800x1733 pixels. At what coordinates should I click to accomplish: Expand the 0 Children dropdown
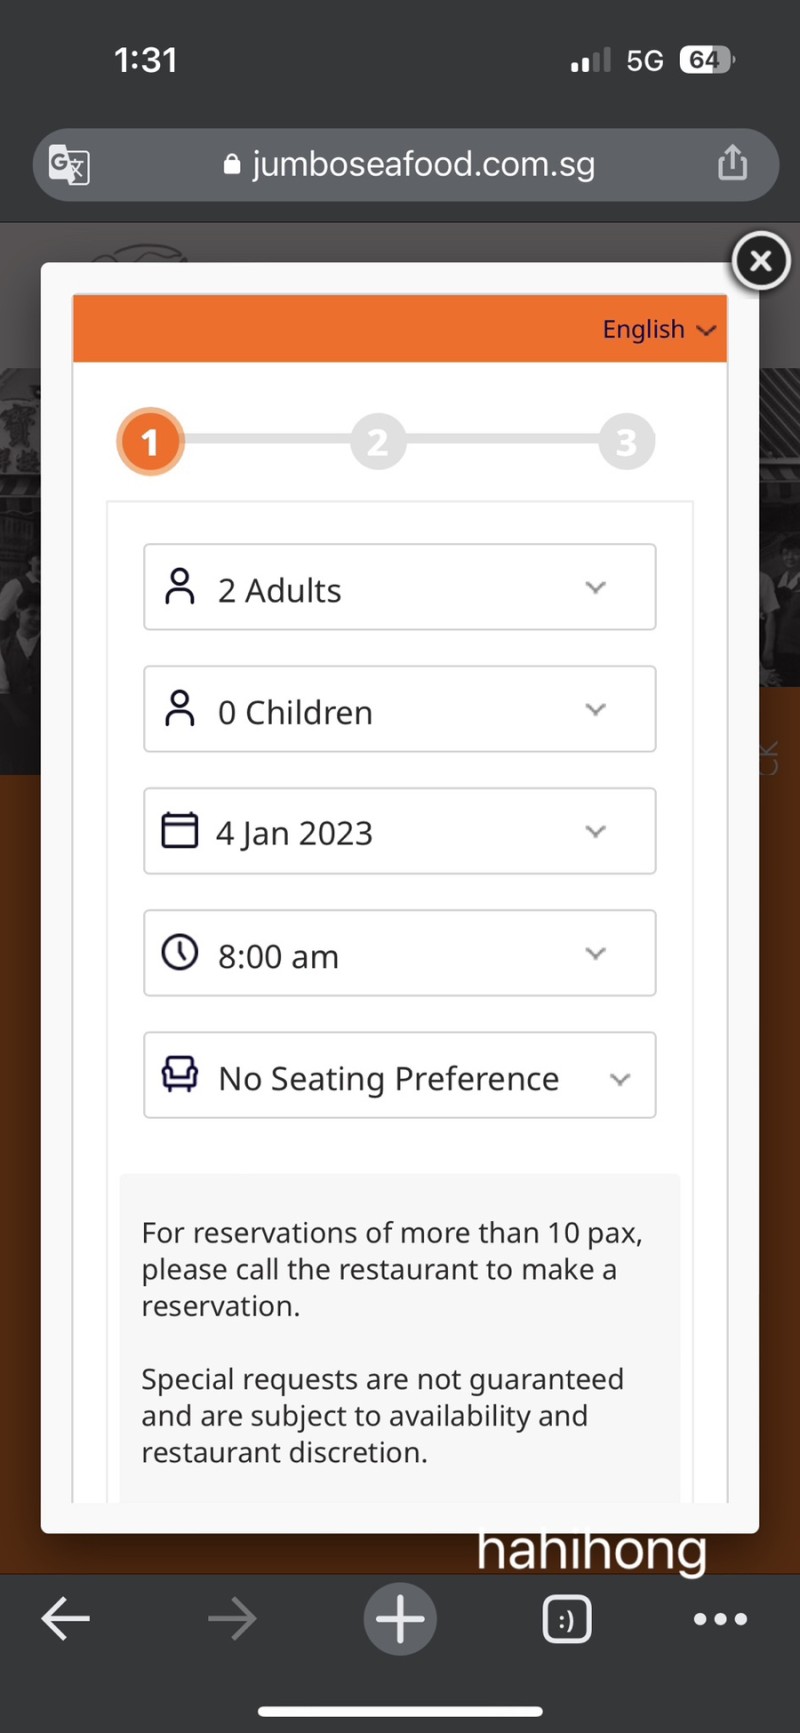(x=400, y=709)
